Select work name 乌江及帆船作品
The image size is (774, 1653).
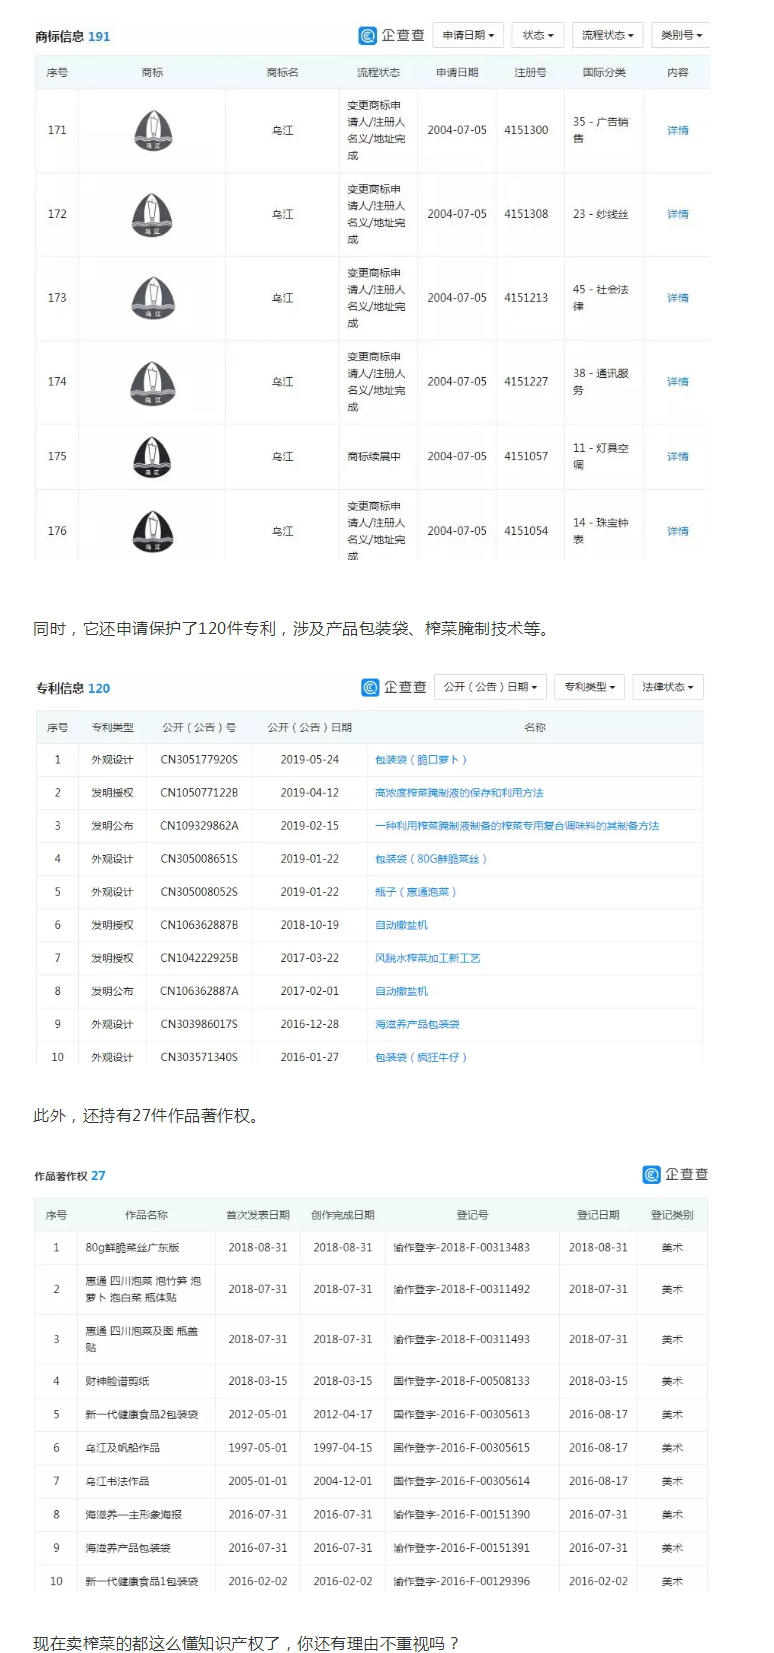122,1448
